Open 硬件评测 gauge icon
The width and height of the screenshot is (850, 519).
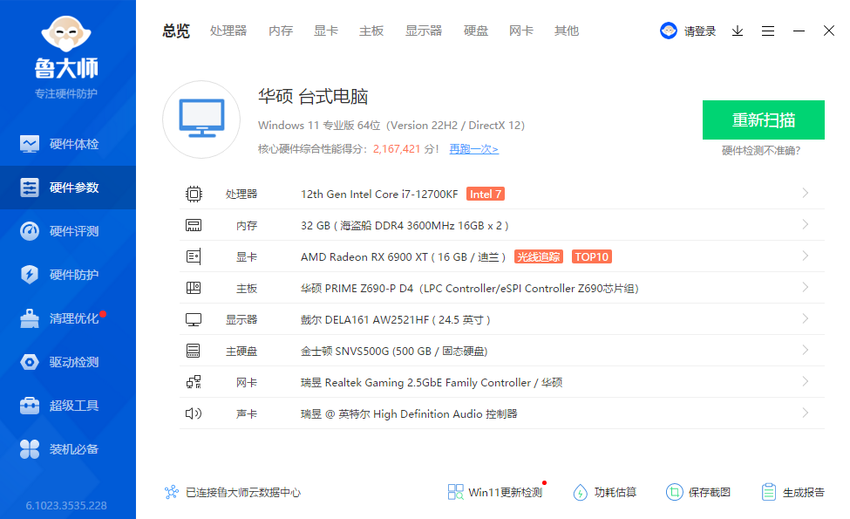[29, 231]
